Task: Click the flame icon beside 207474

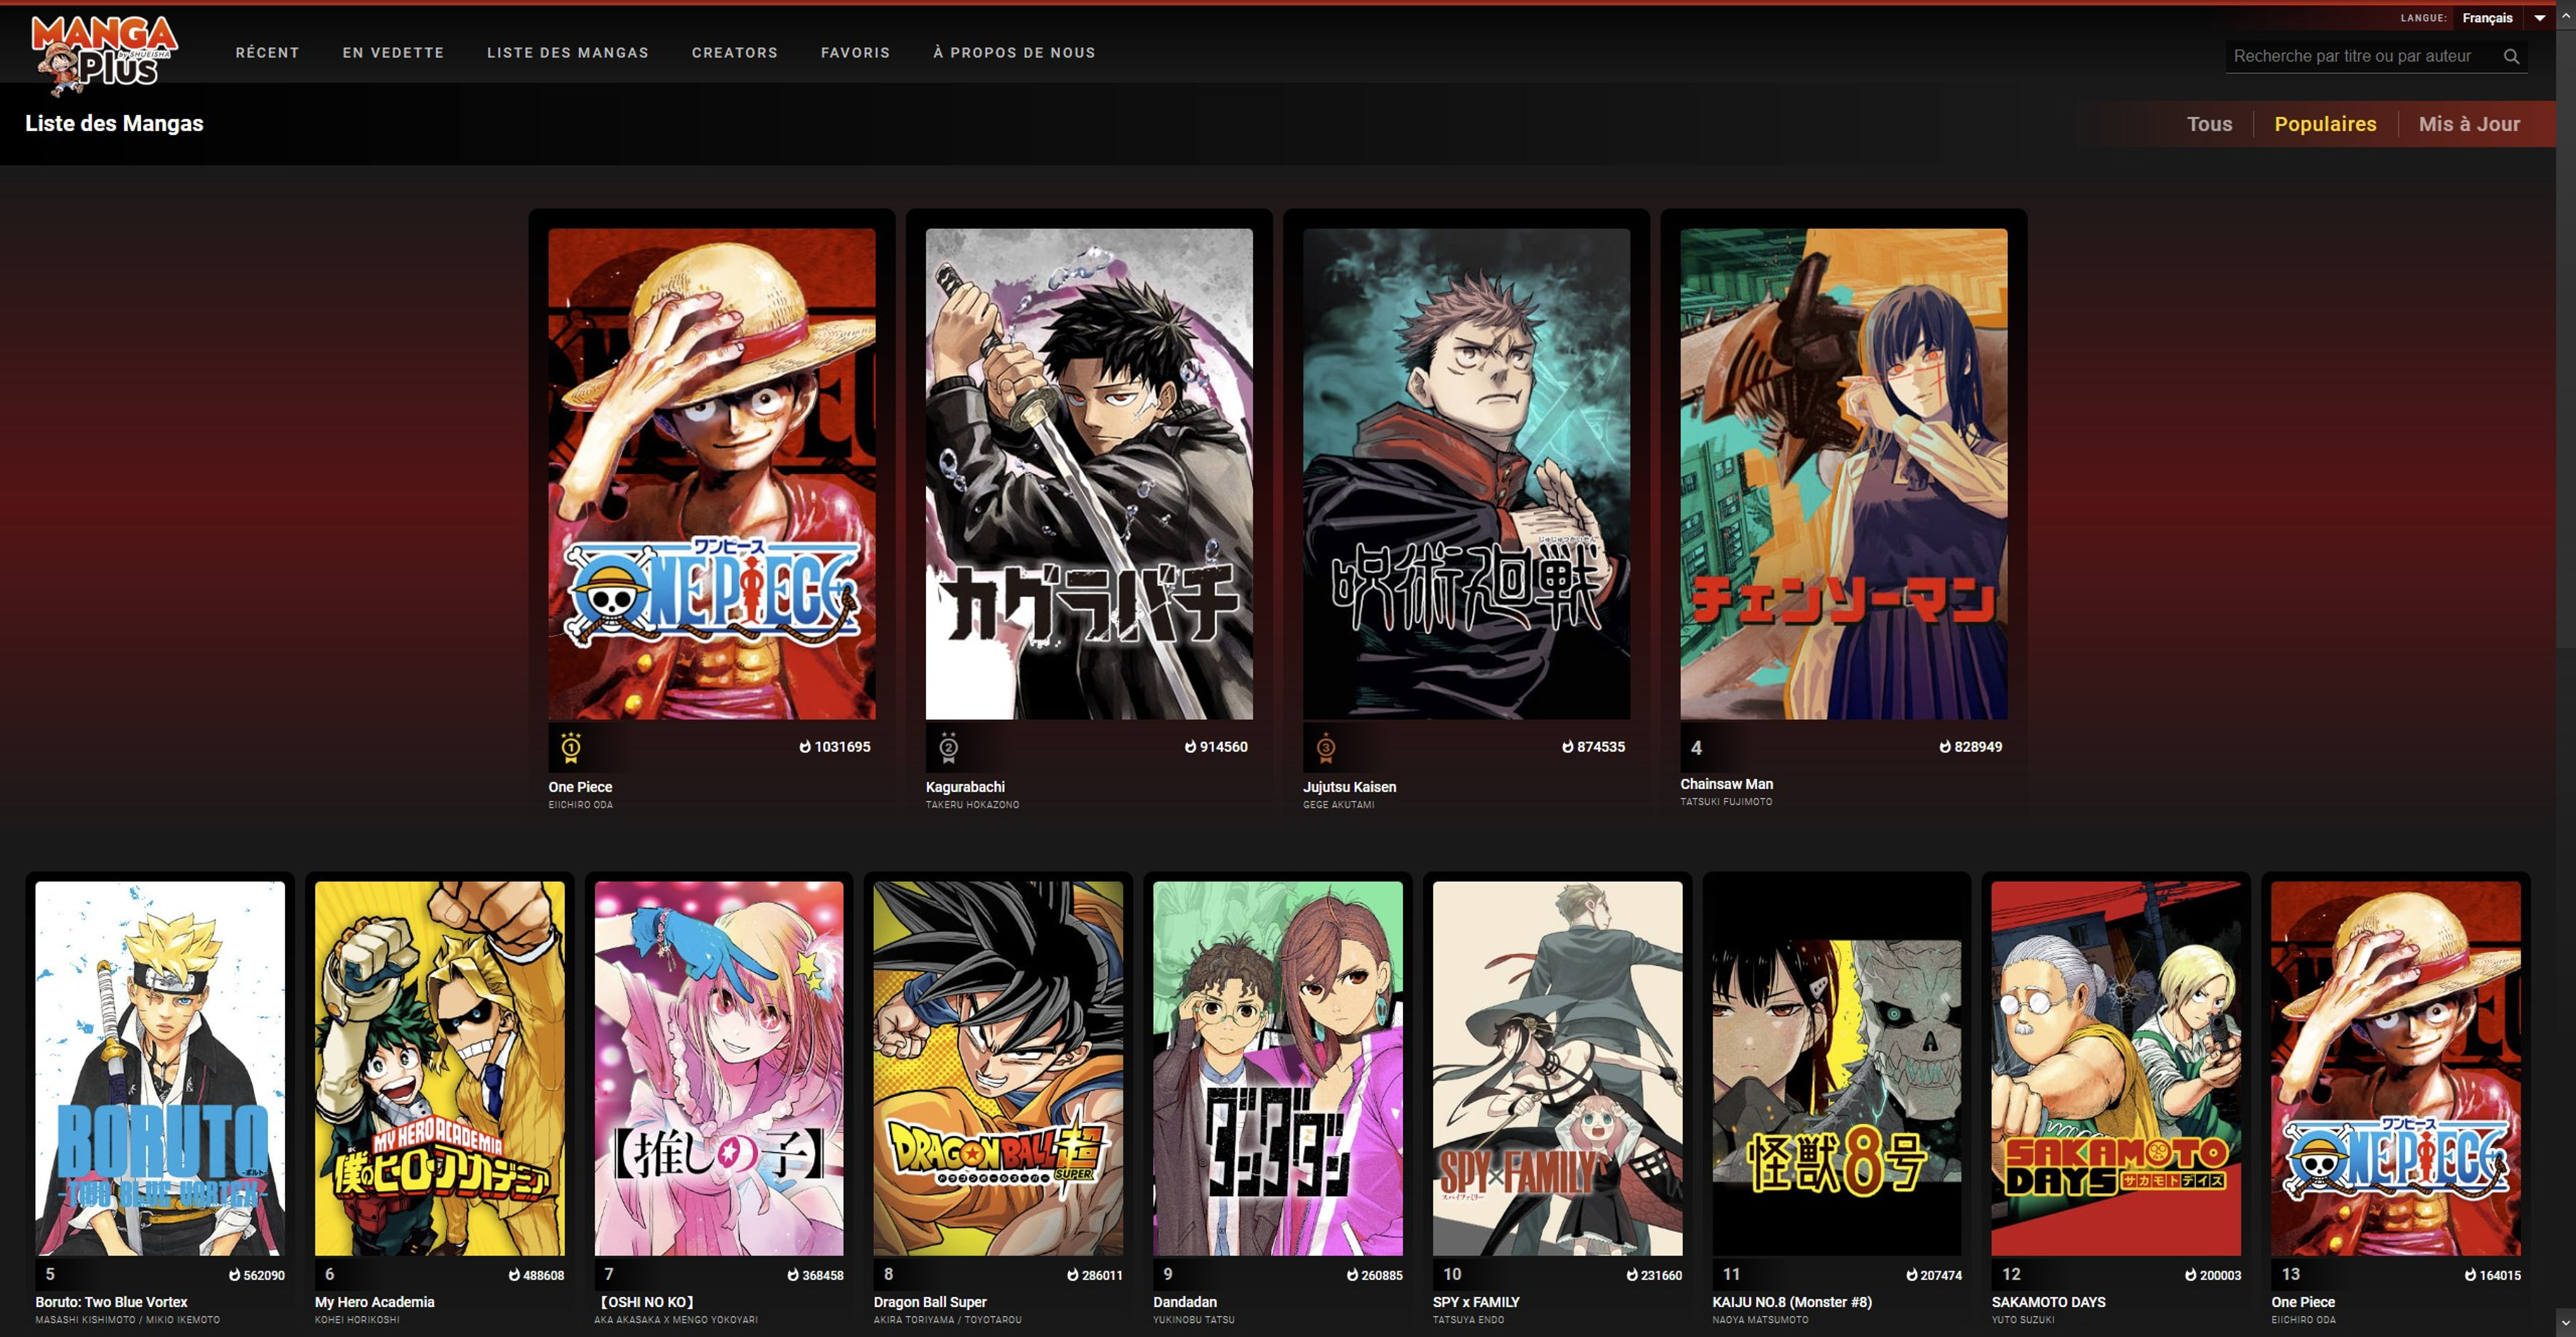Action: coord(1911,1275)
